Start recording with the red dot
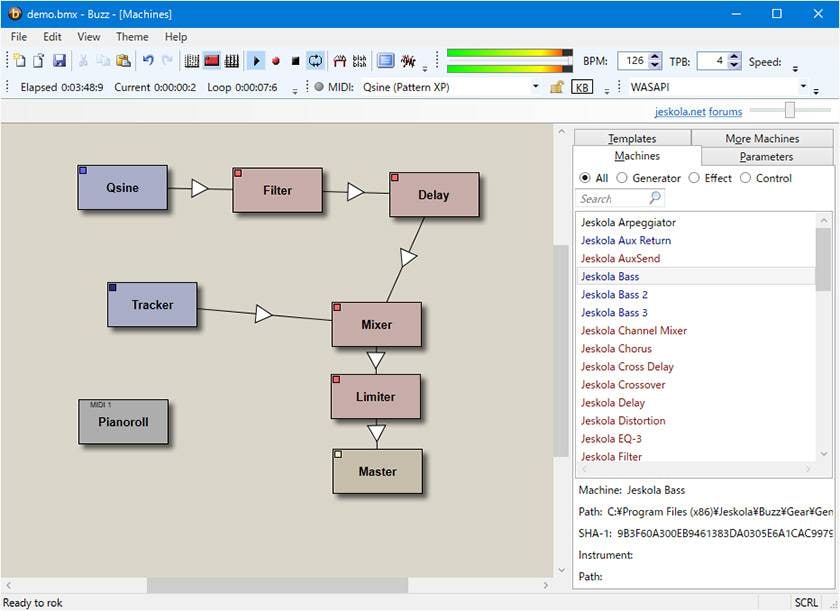Screen dimensions: 840x611 pos(276,61)
